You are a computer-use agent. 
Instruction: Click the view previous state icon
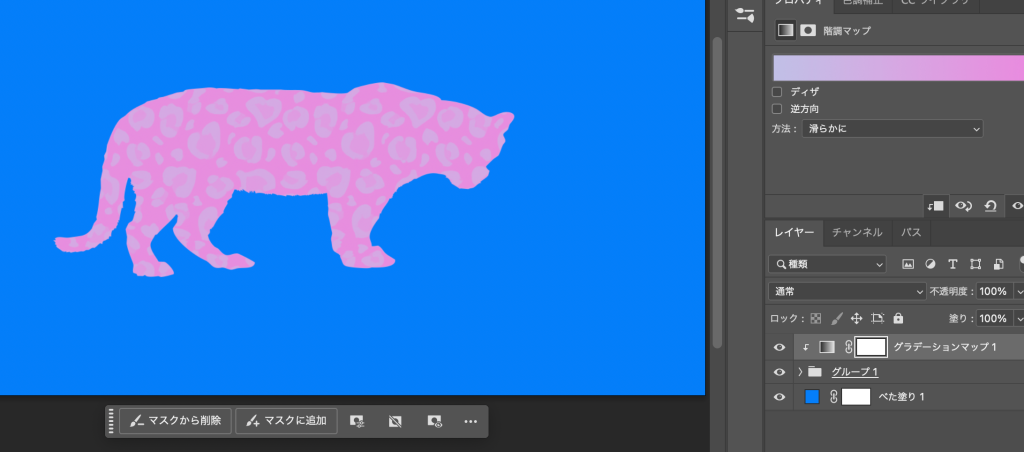(x=964, y=205)
